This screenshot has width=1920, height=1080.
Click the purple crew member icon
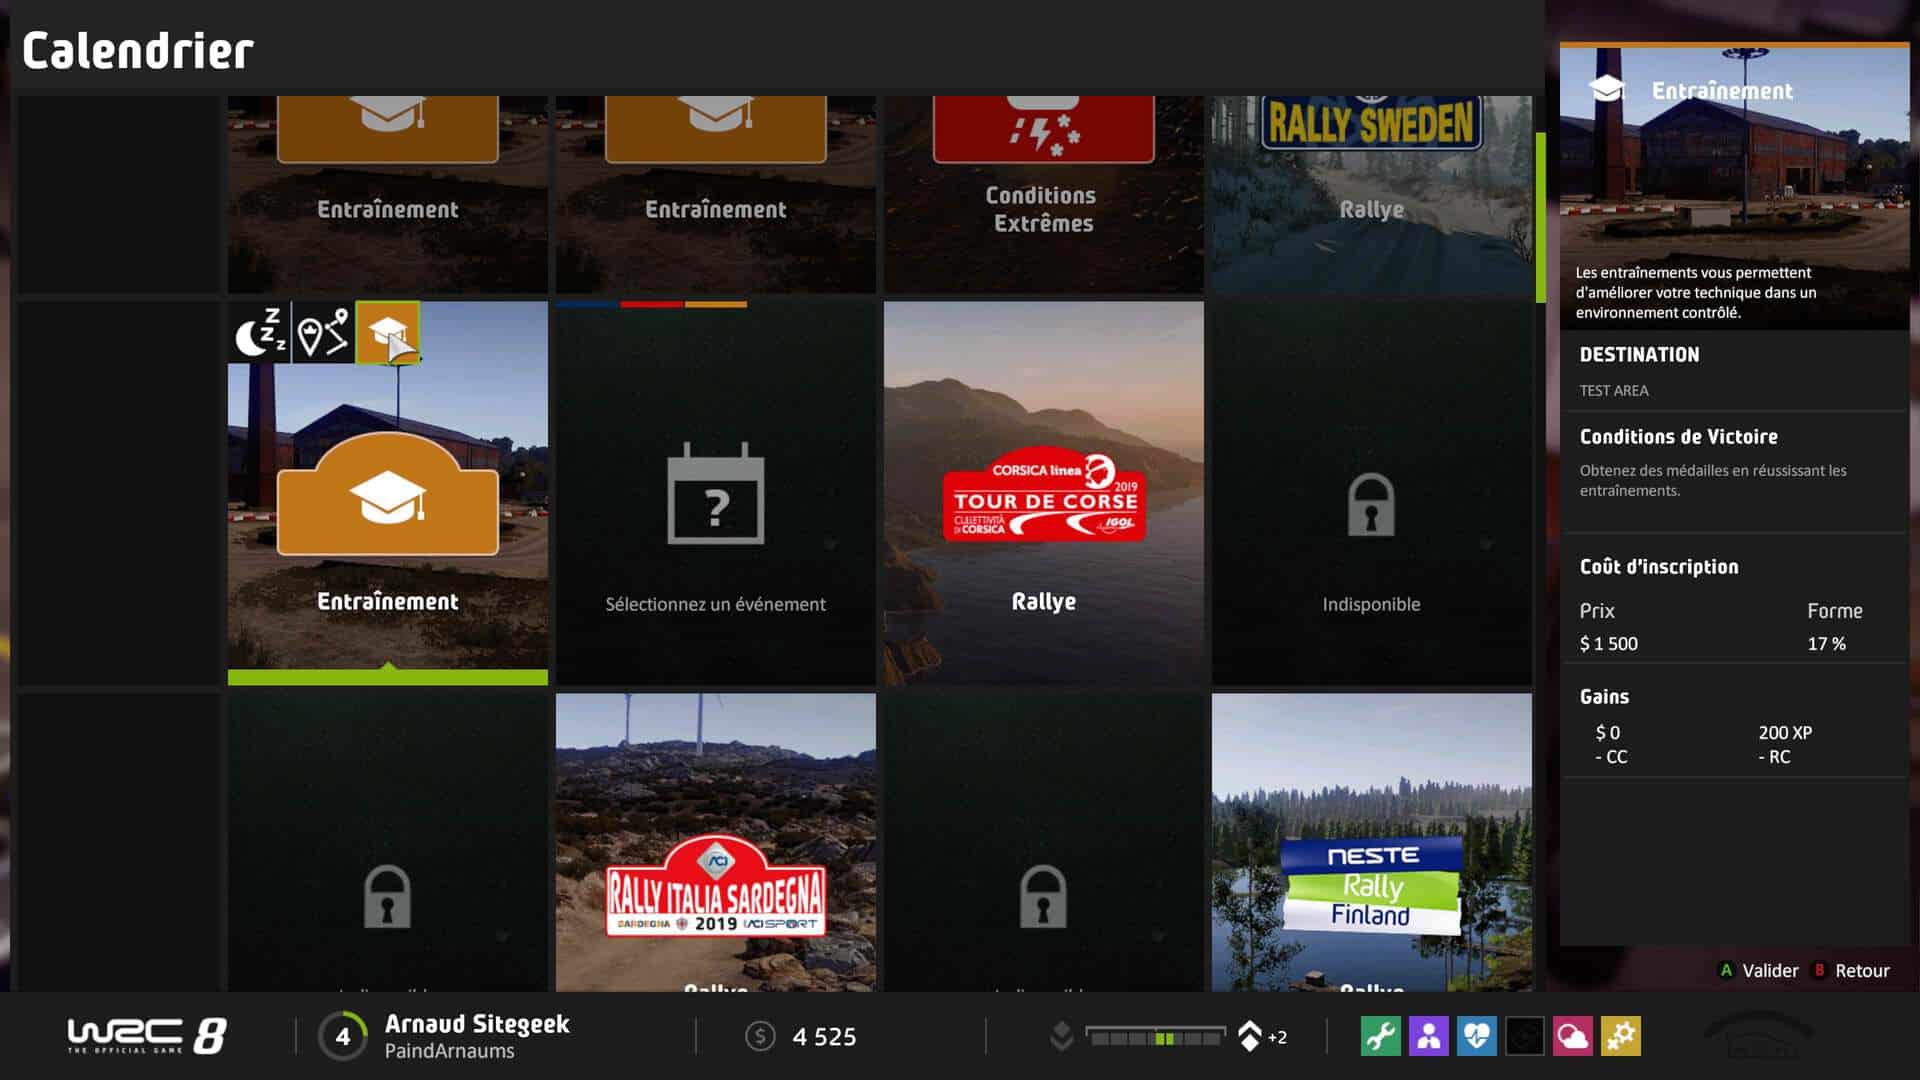pyautogui.click(x=1428, y=1036)
